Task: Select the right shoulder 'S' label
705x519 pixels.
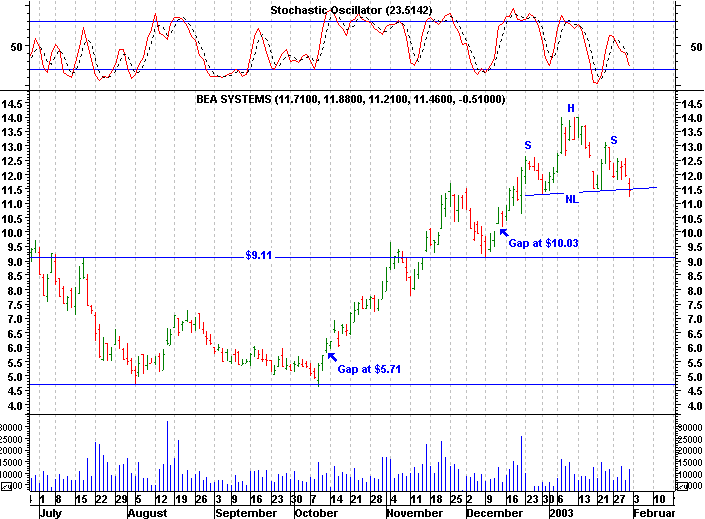Action: coord(614,140)
